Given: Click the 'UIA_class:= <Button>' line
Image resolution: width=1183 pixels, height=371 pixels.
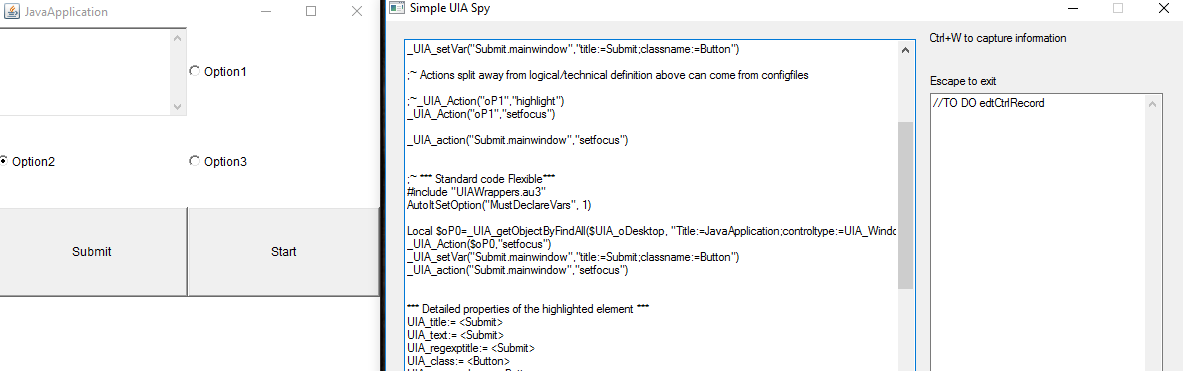Looking at the screenshot, I should [458, 361].
